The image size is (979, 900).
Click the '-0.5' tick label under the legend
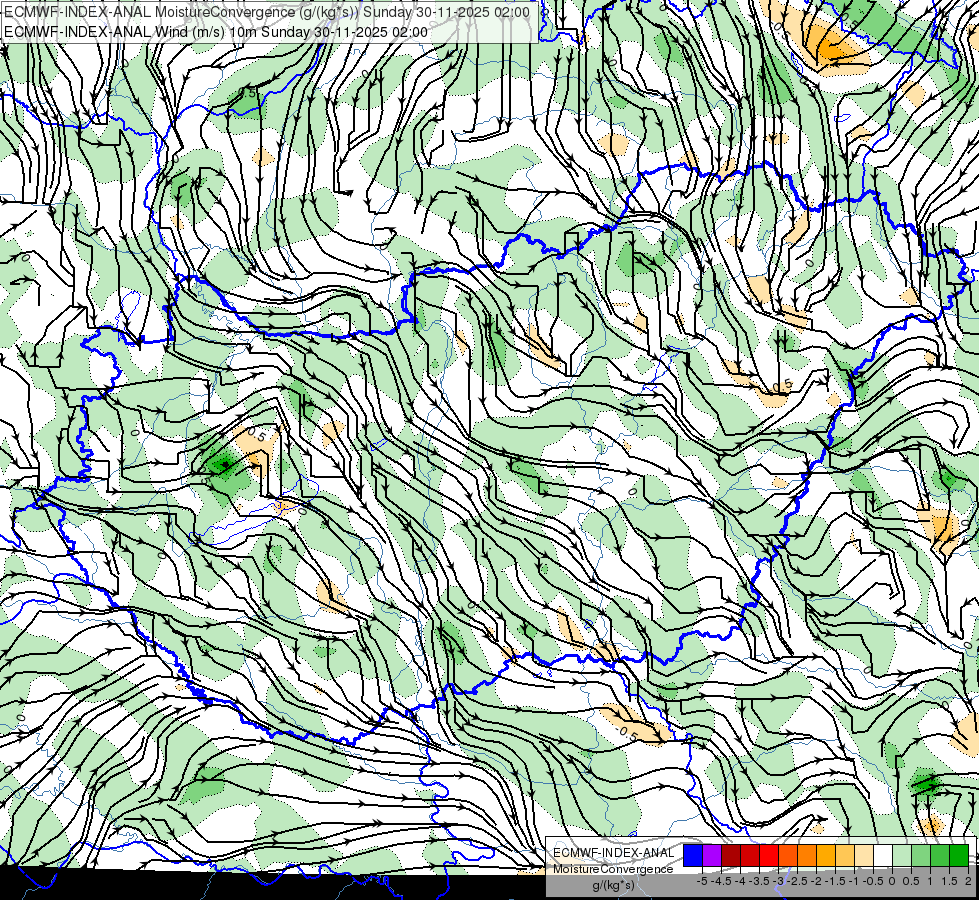pos(873,881)
